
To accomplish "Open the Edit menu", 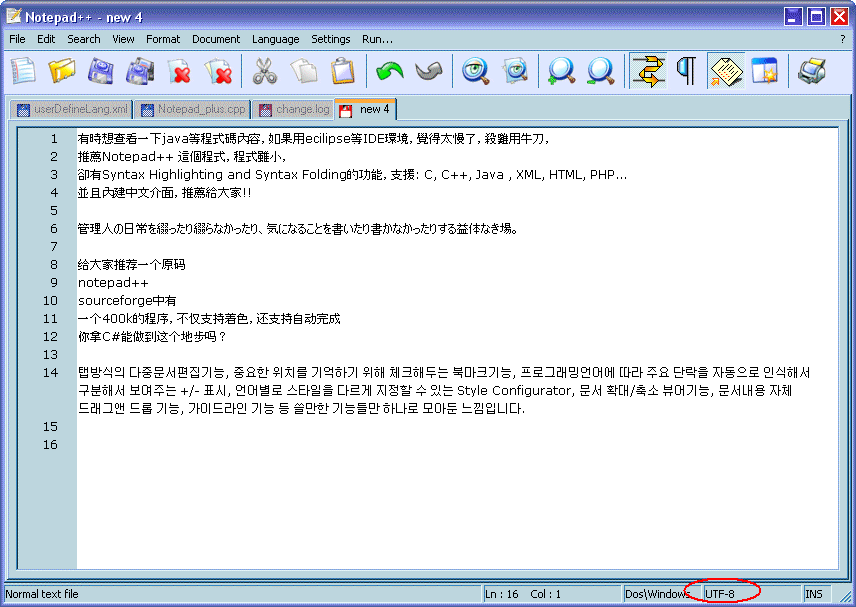I will [x=46, y=39].
